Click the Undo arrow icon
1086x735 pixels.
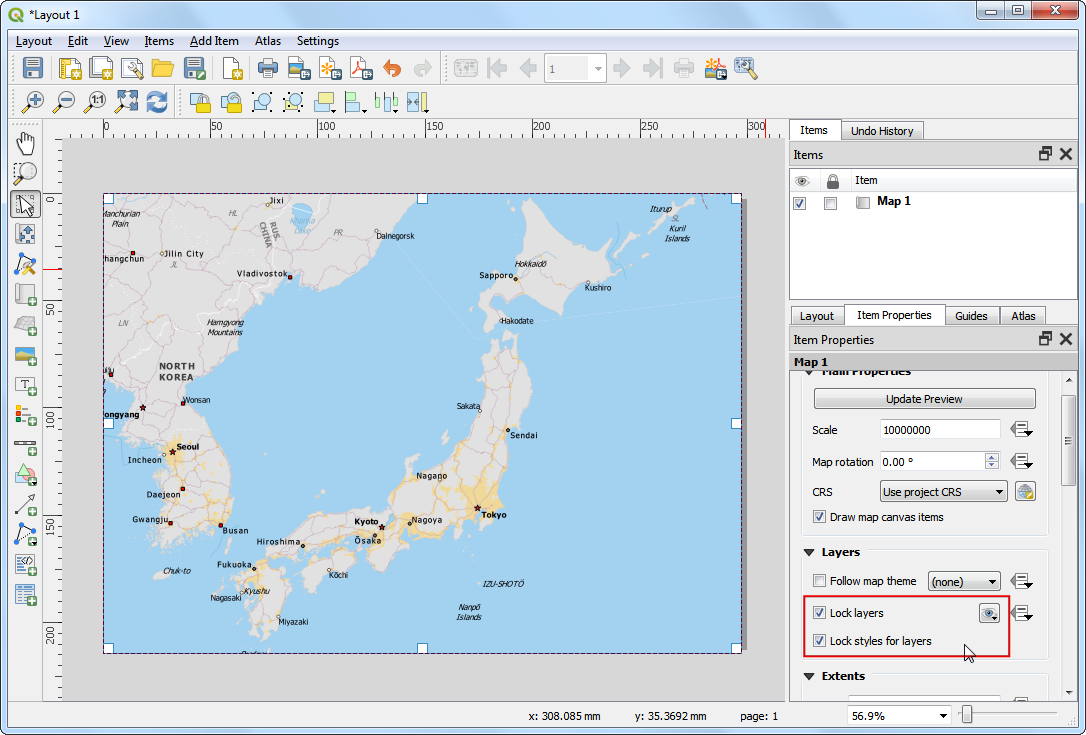[x=392, y=68]
